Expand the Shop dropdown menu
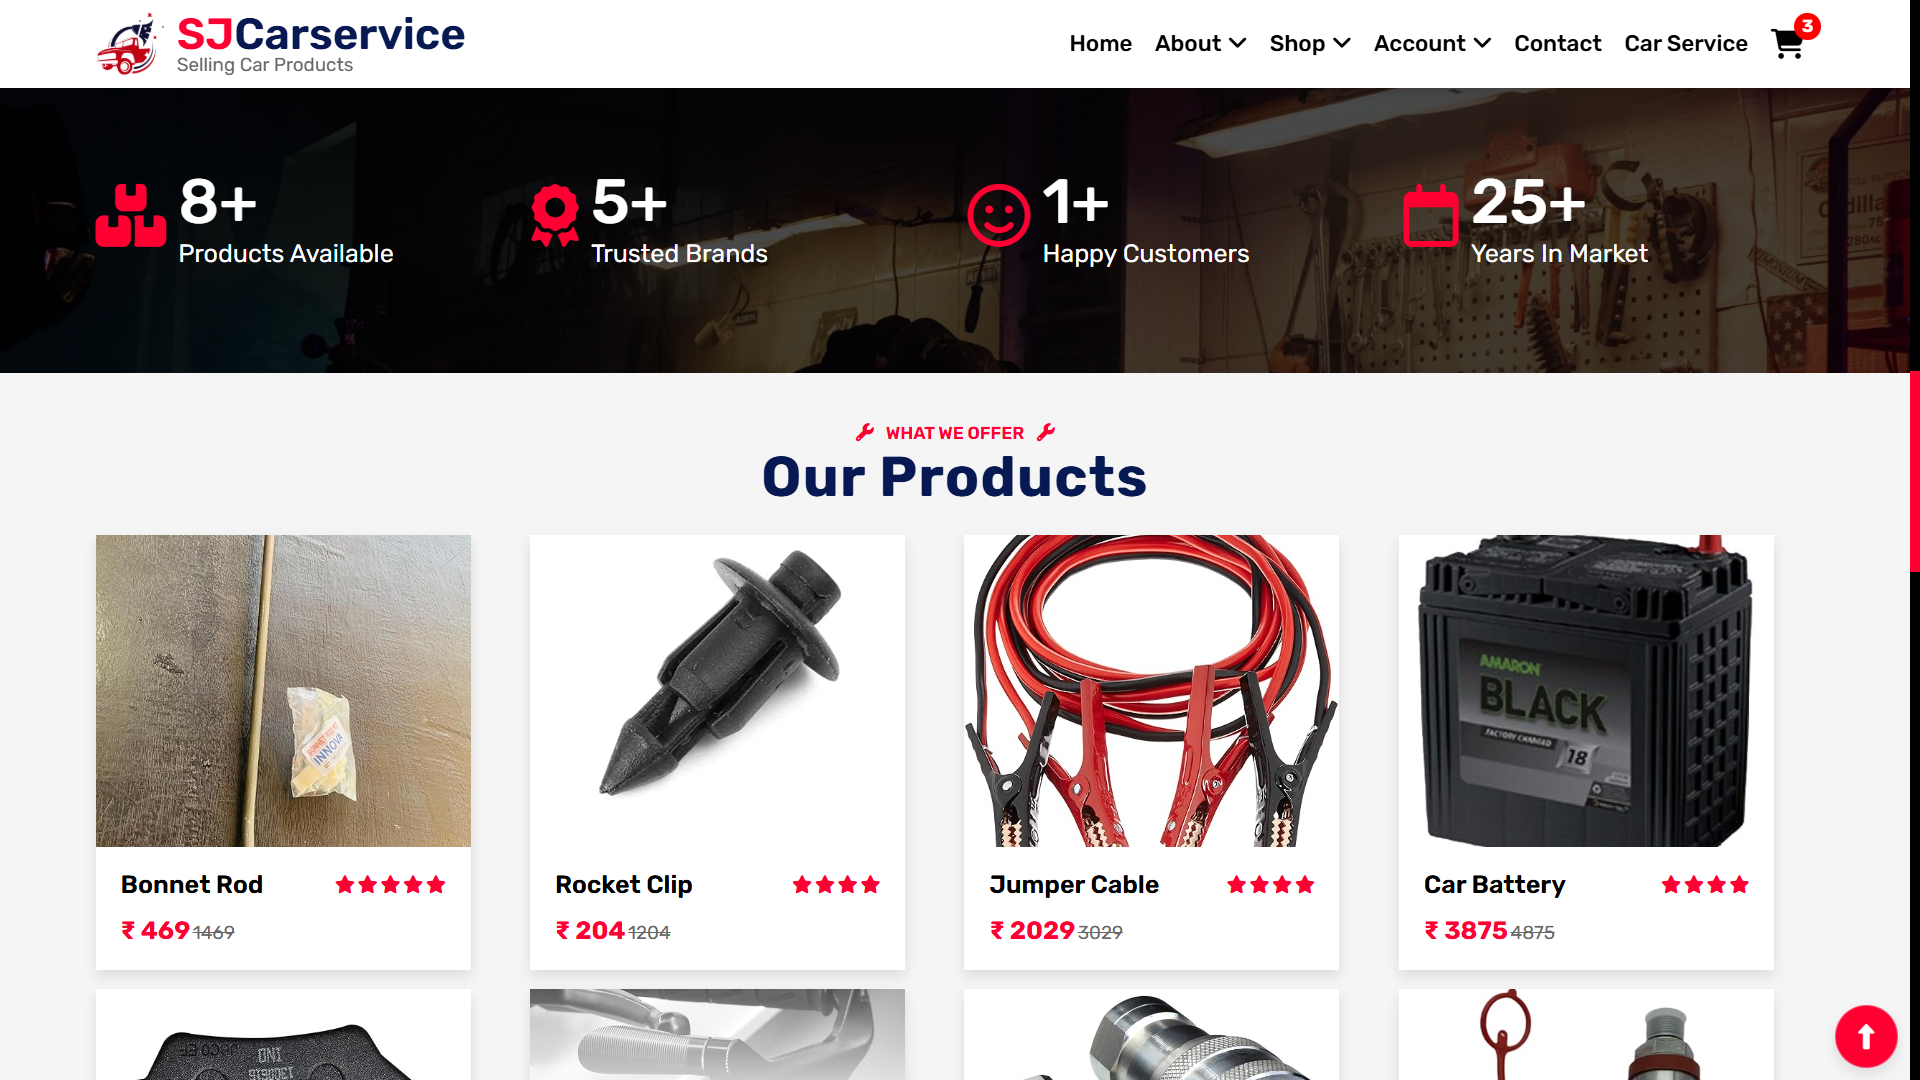 click(1310, 44)
